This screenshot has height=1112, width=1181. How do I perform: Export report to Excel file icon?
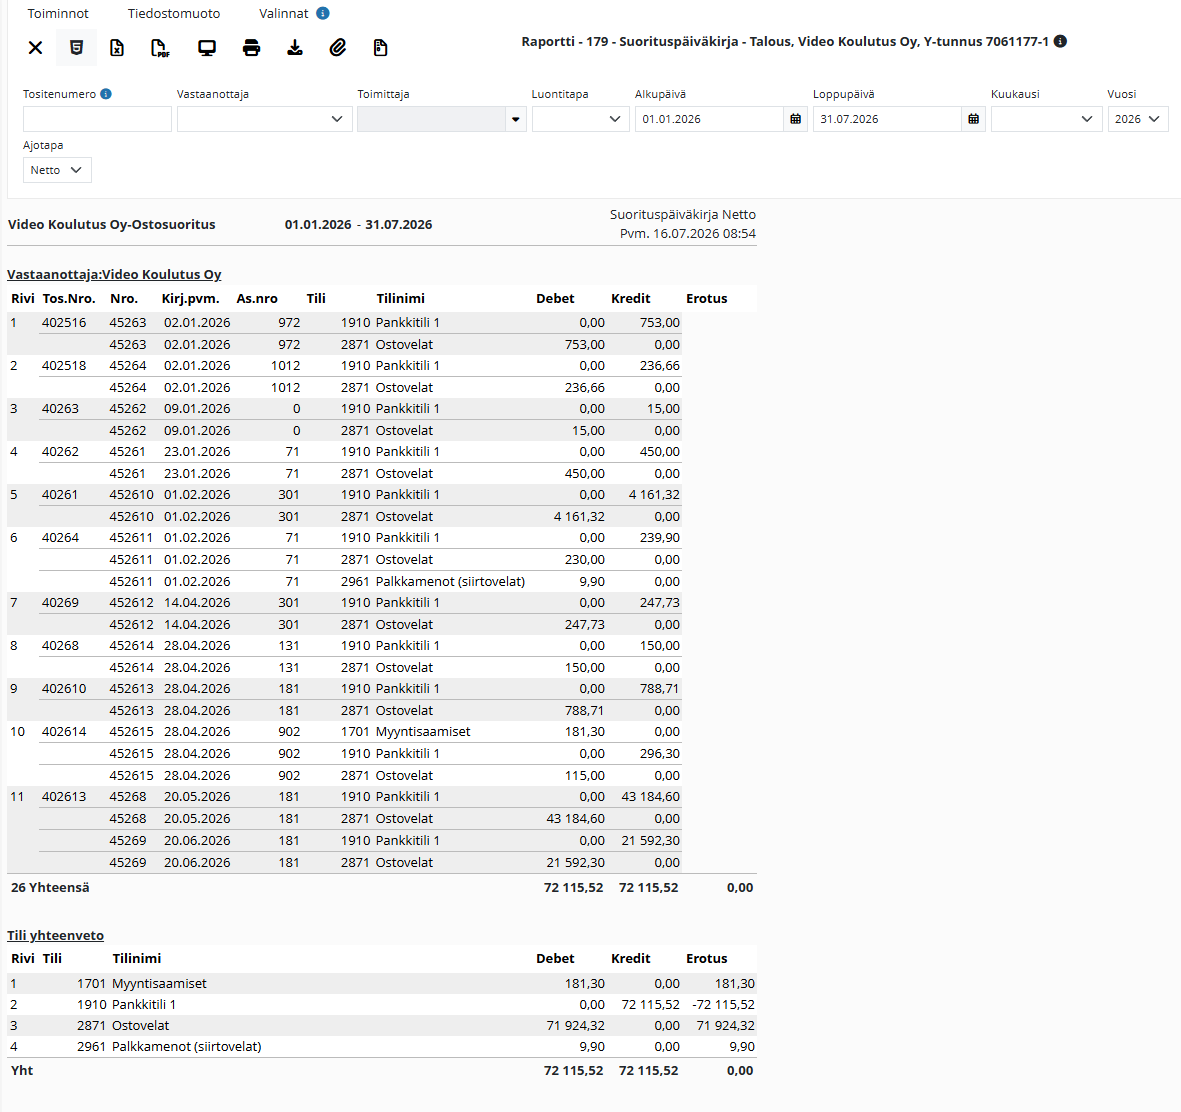coord(117,48)
